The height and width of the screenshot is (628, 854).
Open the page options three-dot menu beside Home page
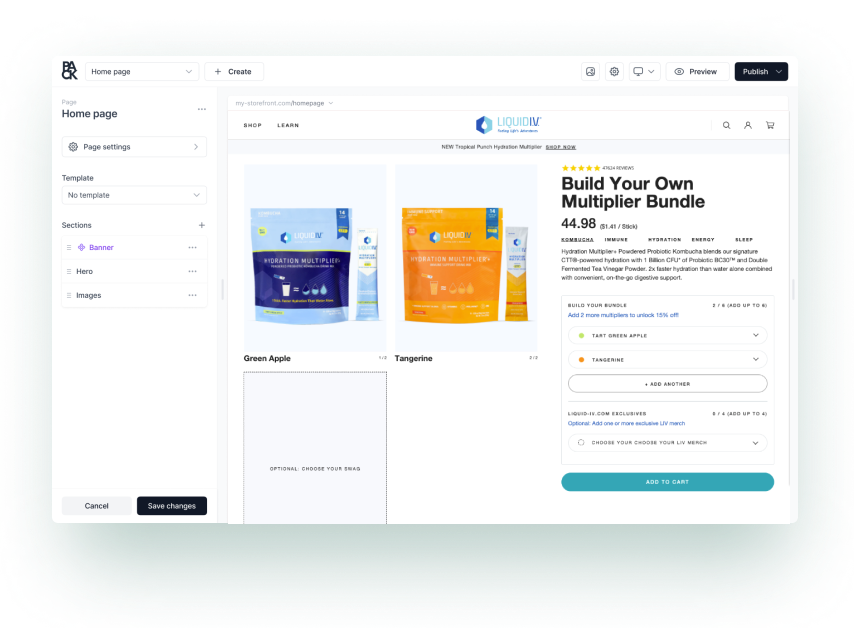click(x=201, y=109)
